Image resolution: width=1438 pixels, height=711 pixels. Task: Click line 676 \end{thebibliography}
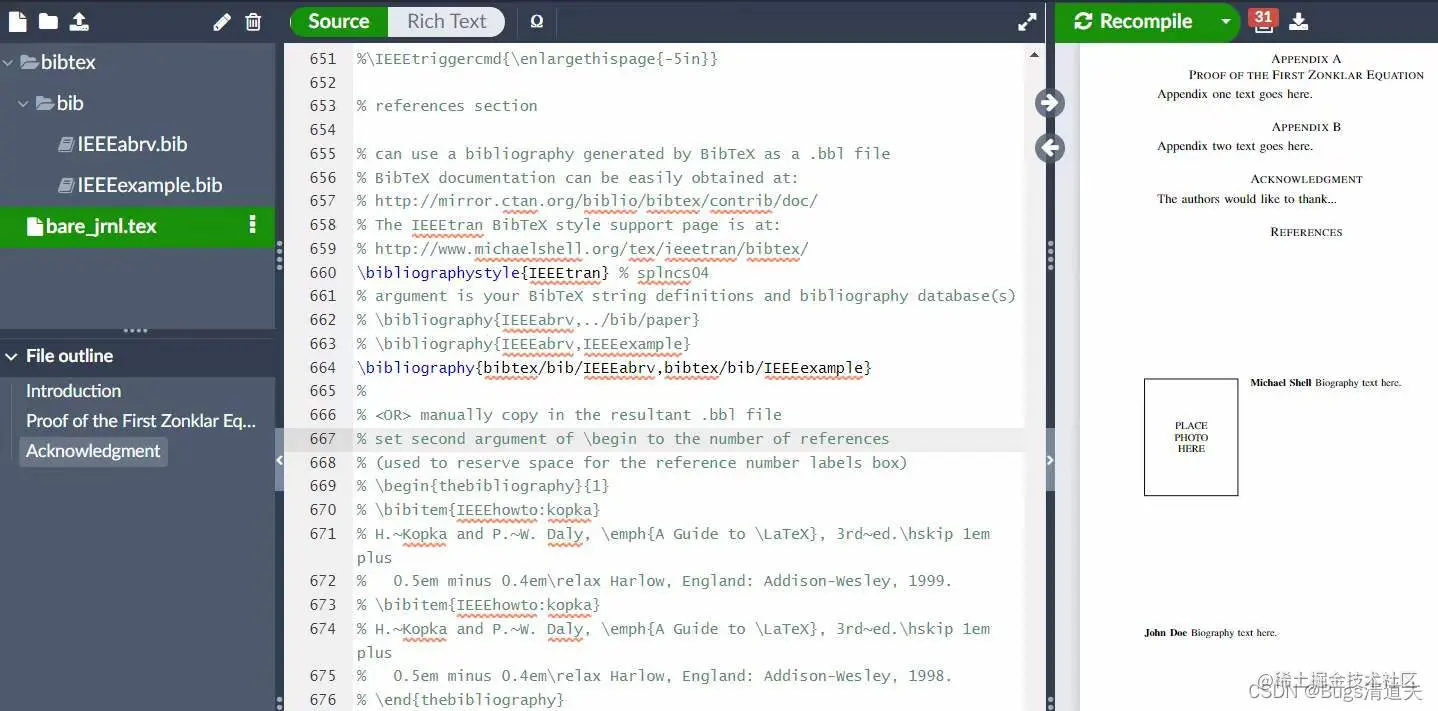point(461,700)
